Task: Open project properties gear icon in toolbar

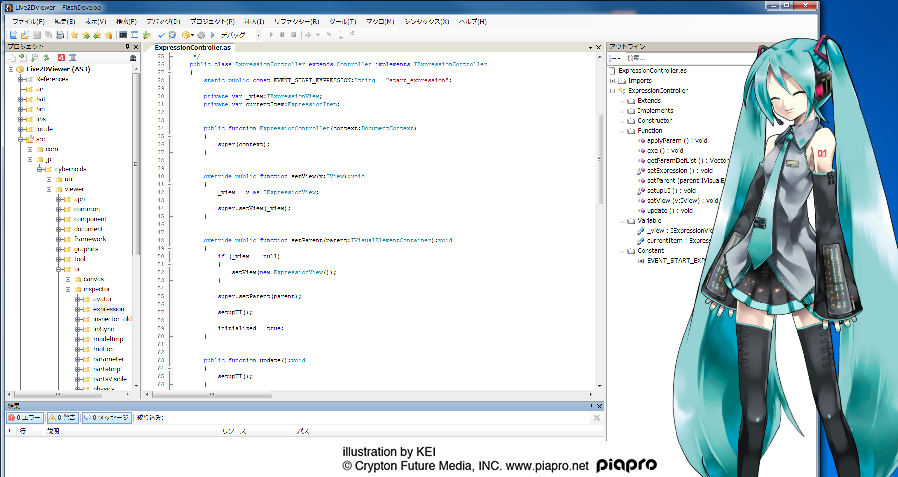Action: tap(201, 35)
